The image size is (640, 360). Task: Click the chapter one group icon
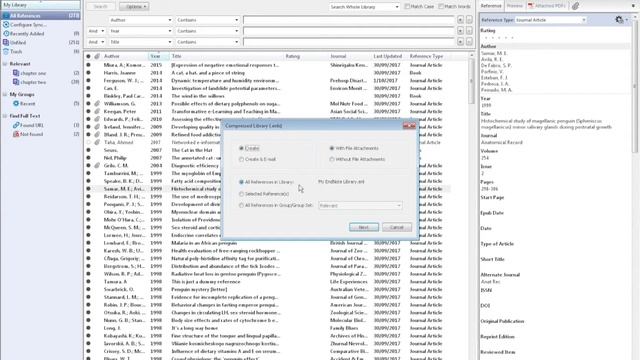tap(16, 73)
